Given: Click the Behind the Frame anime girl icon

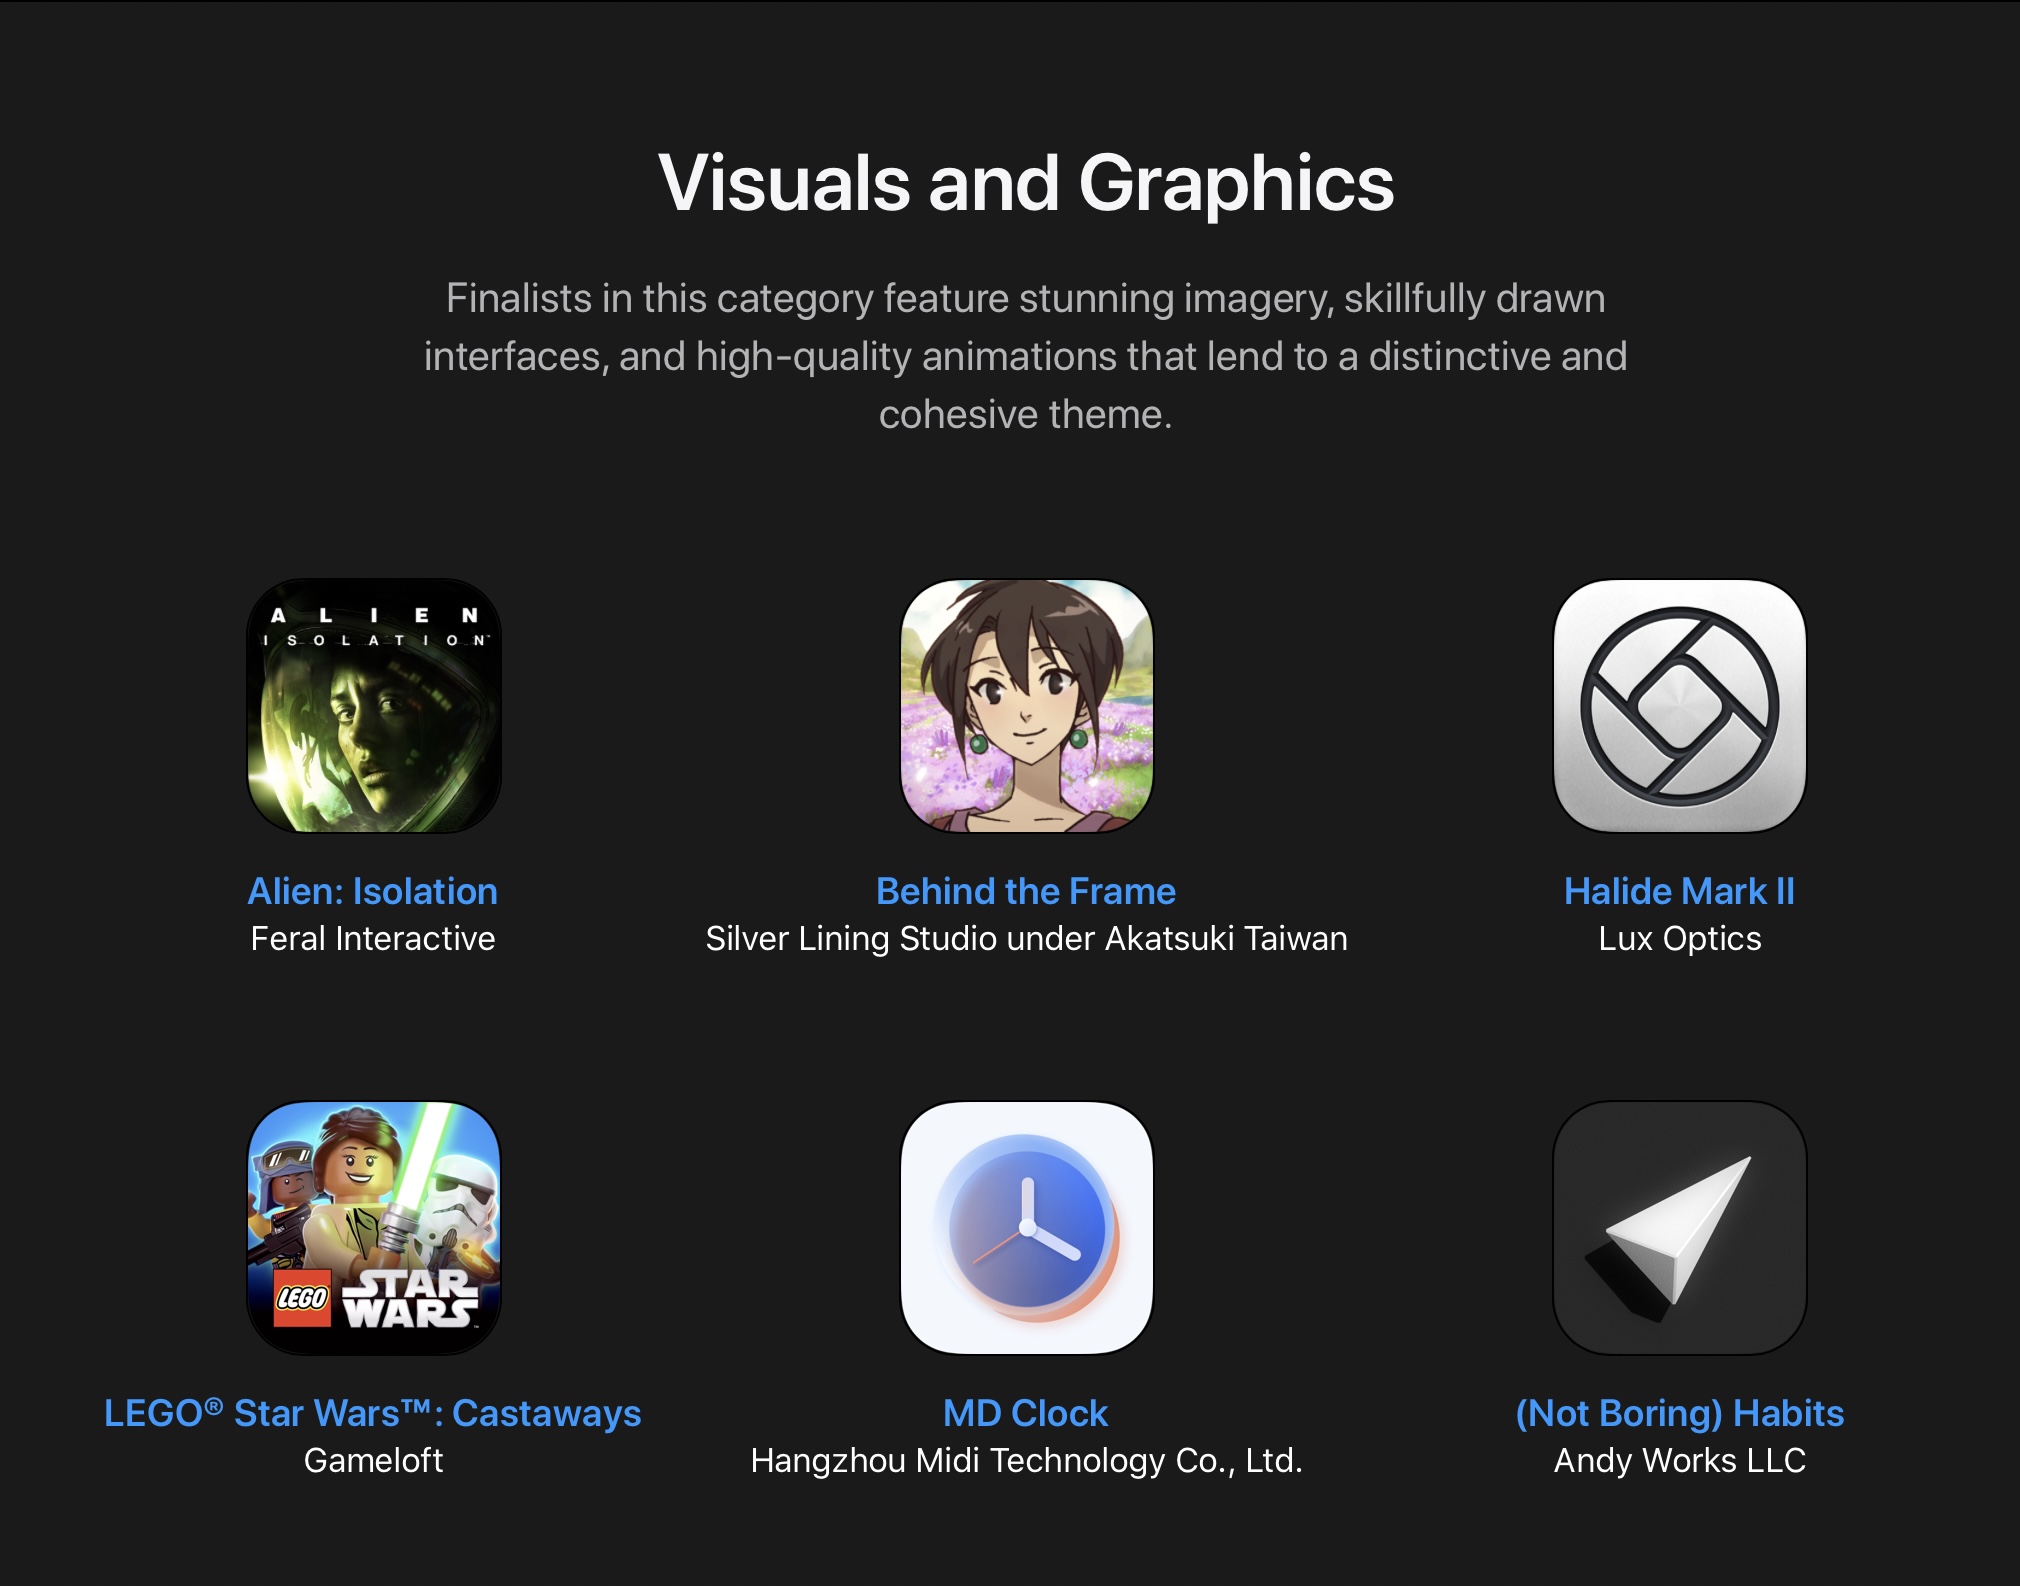Looking at the screenshot, I should 1027,706.
